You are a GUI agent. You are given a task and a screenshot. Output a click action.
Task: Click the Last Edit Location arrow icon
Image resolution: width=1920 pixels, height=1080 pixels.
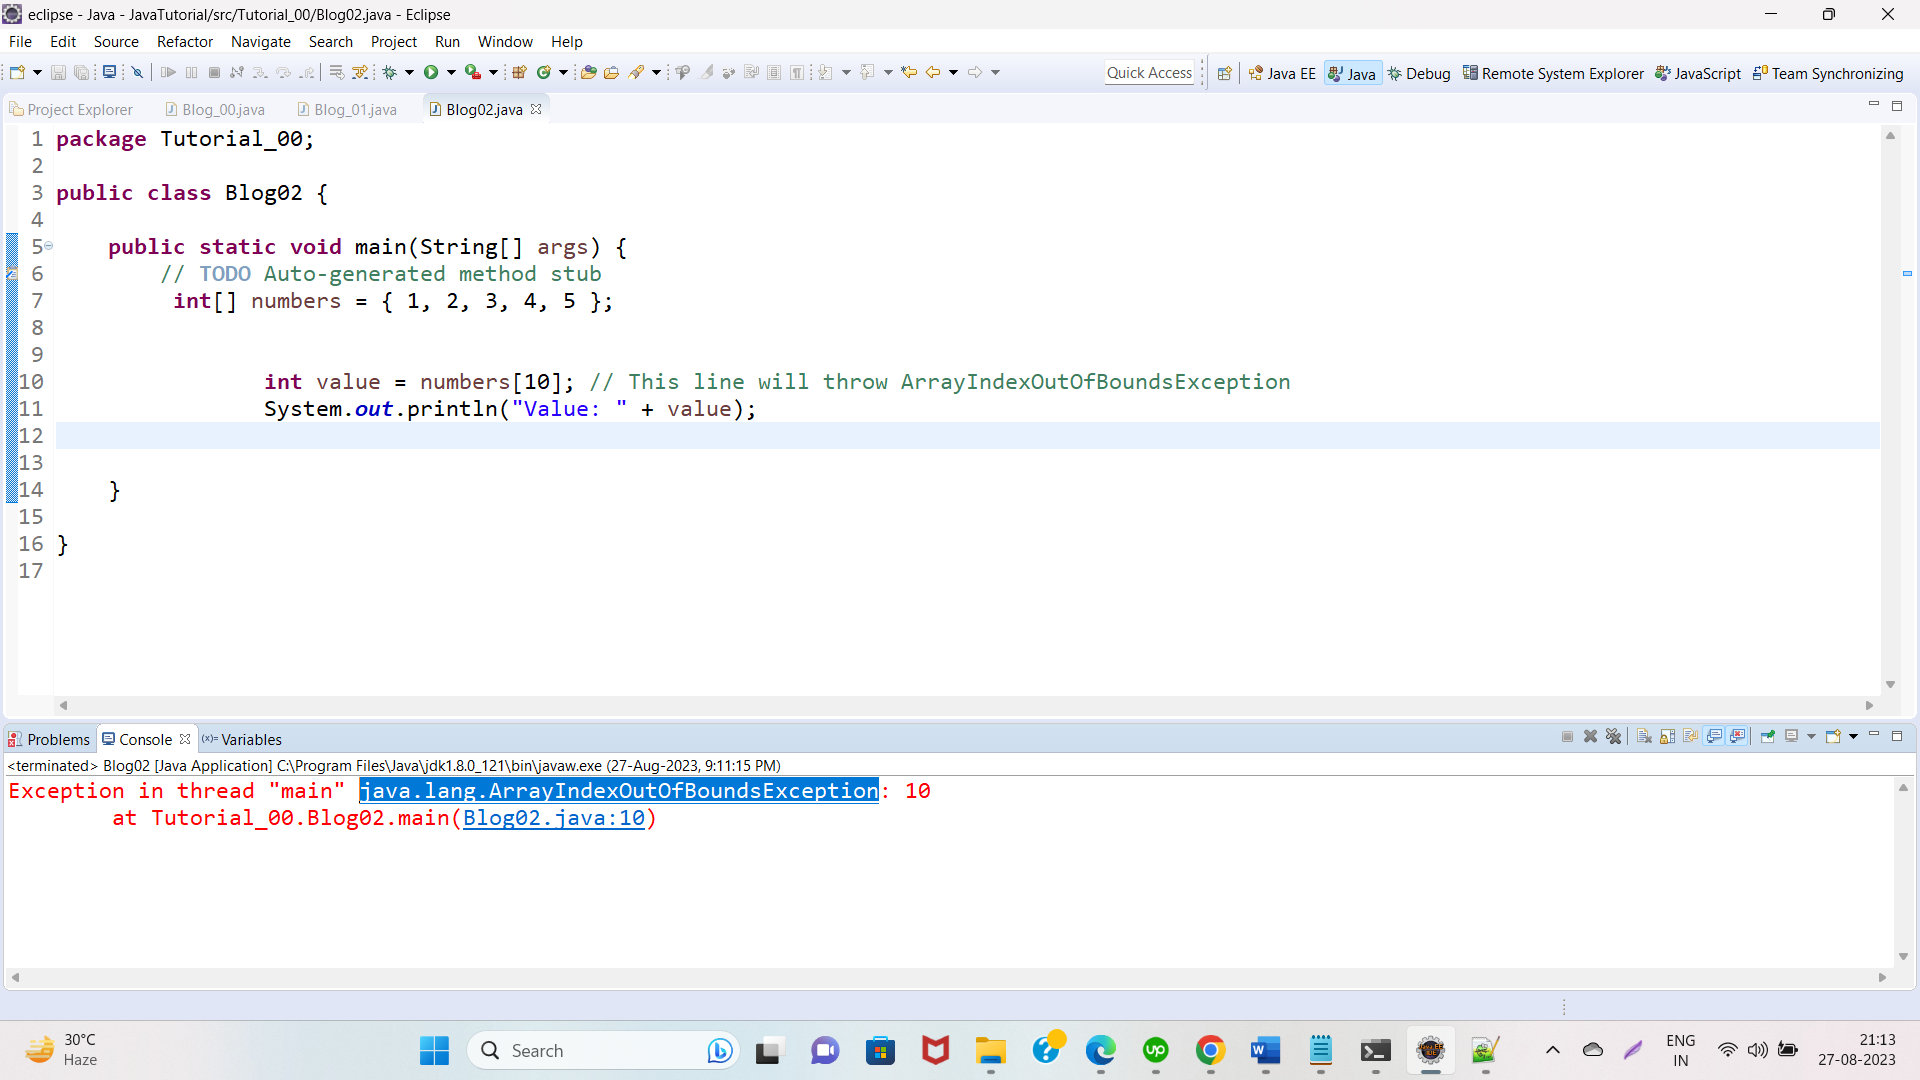(908, 72)
